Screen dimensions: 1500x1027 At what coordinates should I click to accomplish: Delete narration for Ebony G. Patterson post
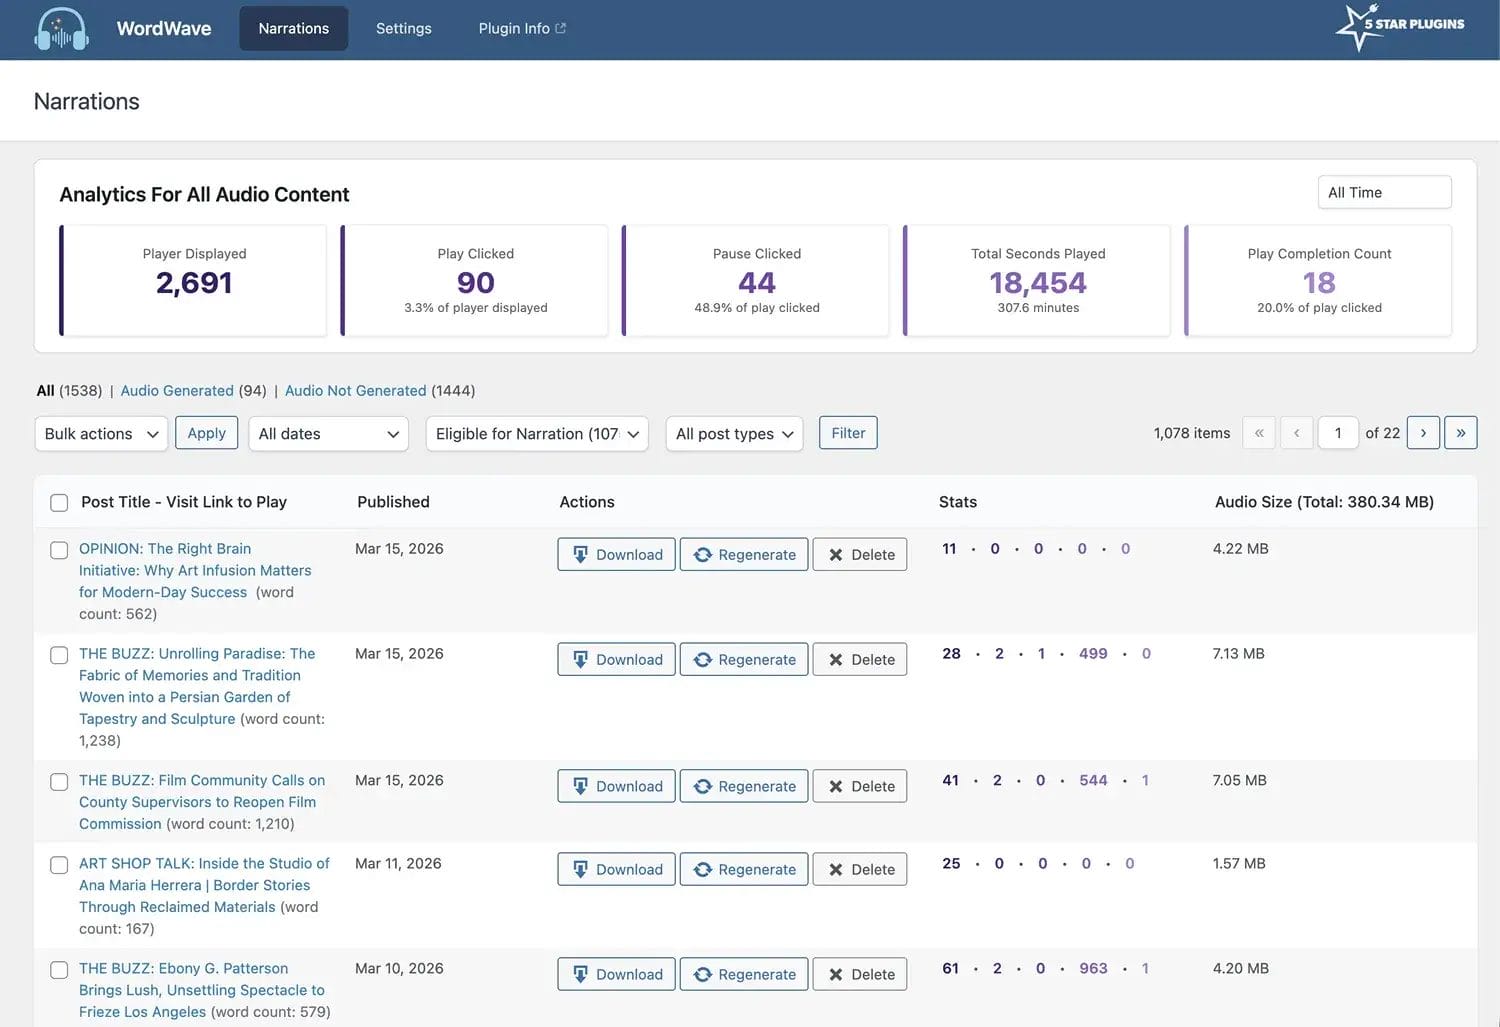click(x=860, y=975)
